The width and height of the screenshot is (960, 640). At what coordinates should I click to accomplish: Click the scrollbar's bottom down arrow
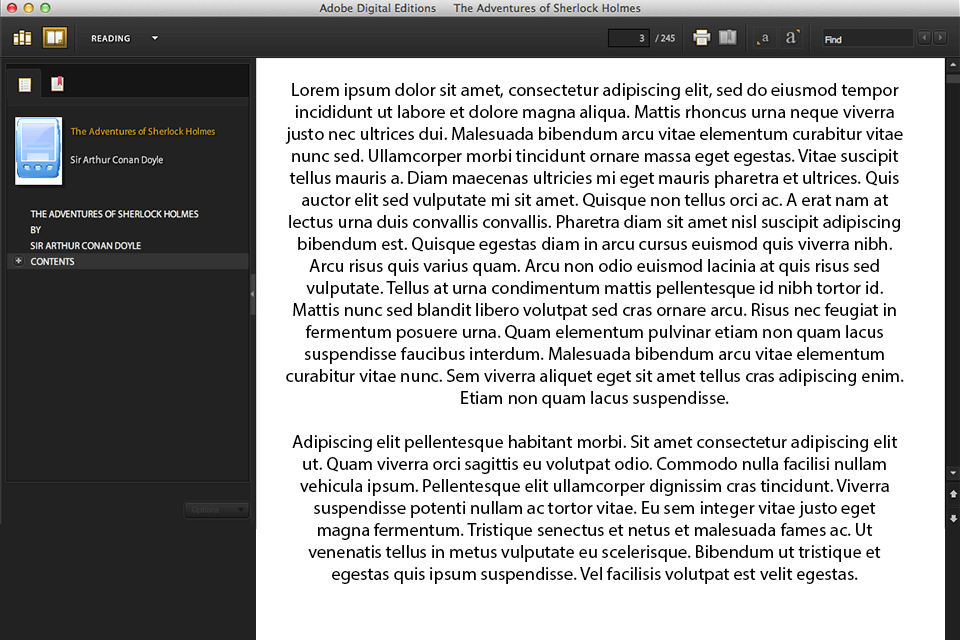(953, 471)
